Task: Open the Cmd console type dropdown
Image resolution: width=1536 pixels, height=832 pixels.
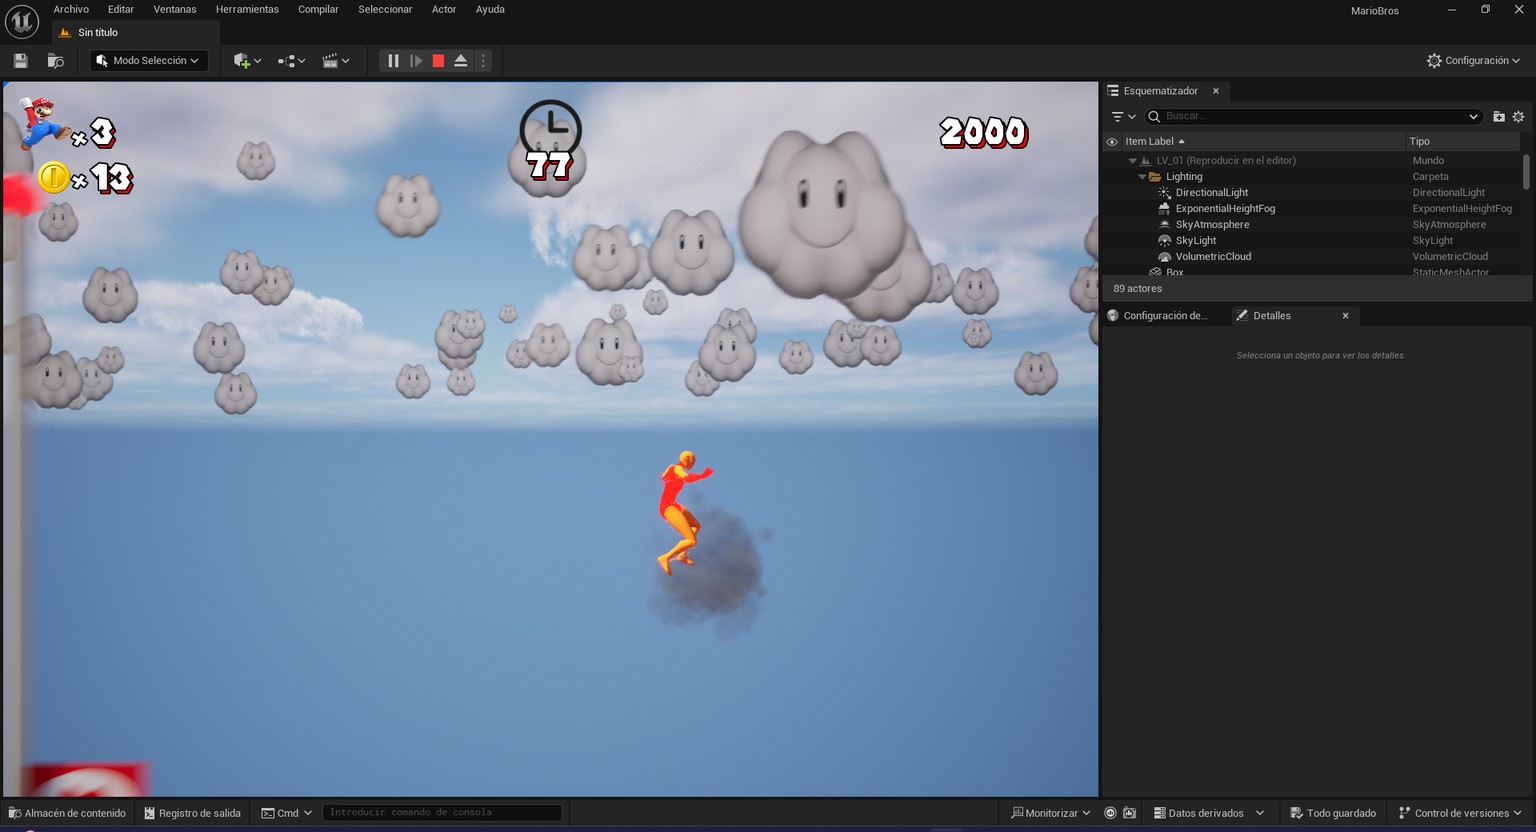Action: coord(286,813)
